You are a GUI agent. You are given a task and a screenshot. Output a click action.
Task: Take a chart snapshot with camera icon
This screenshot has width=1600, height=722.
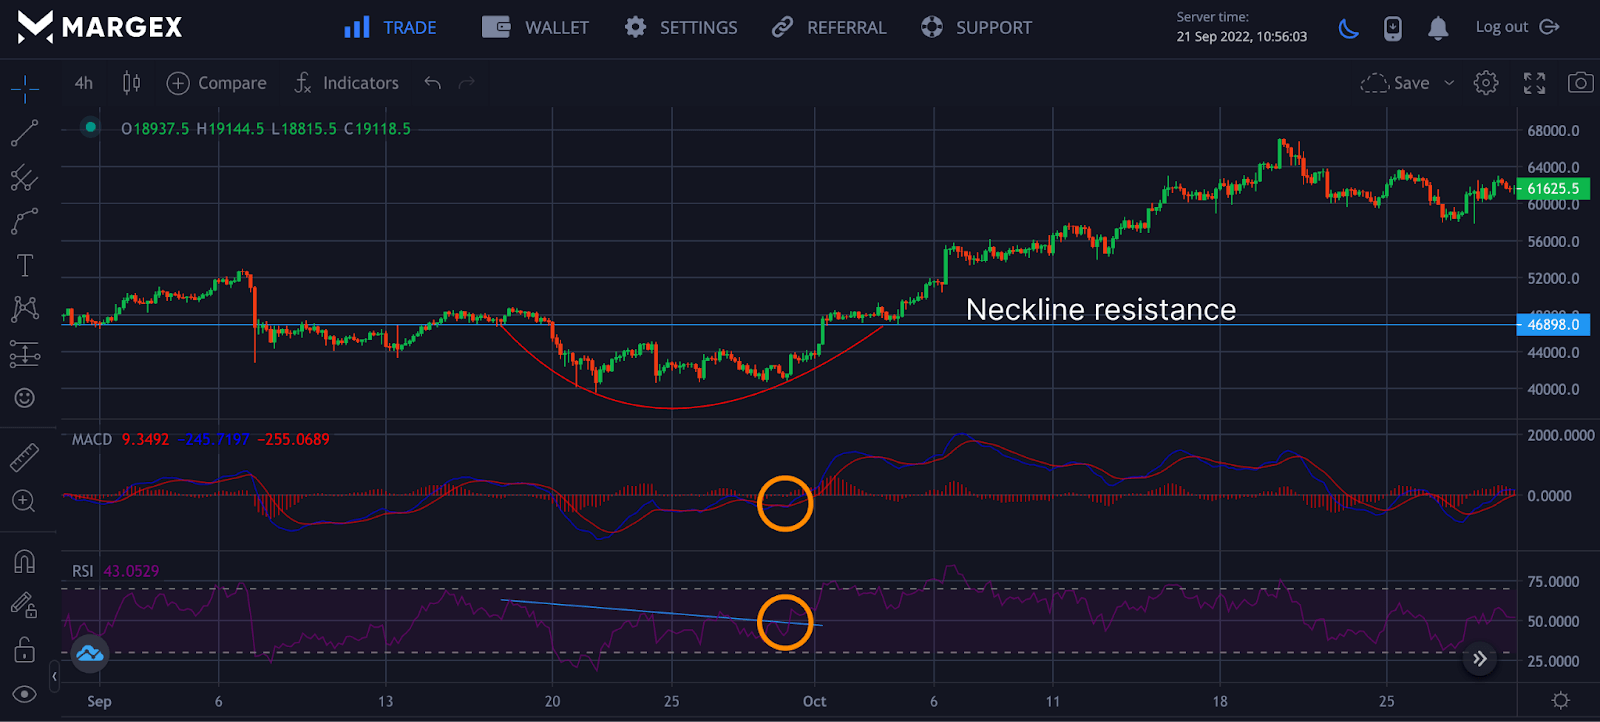pos(1580,83)
